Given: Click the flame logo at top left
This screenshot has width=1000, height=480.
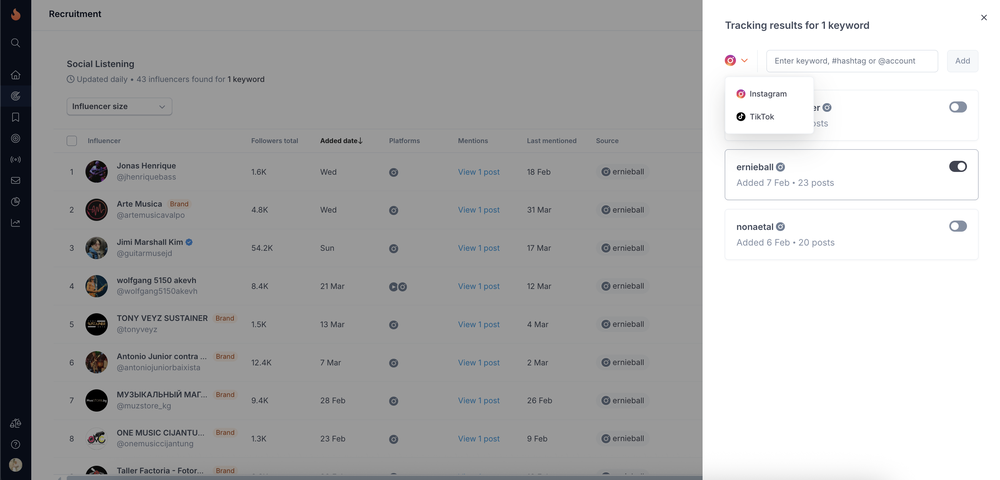Looking at the screenshot, I should (x=15, y=14).
